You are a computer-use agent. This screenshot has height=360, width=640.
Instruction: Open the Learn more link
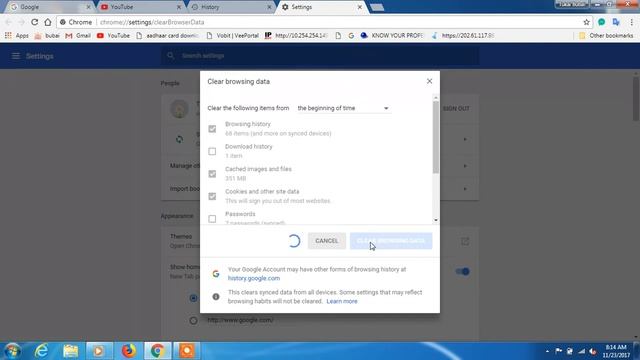(342, 301)
